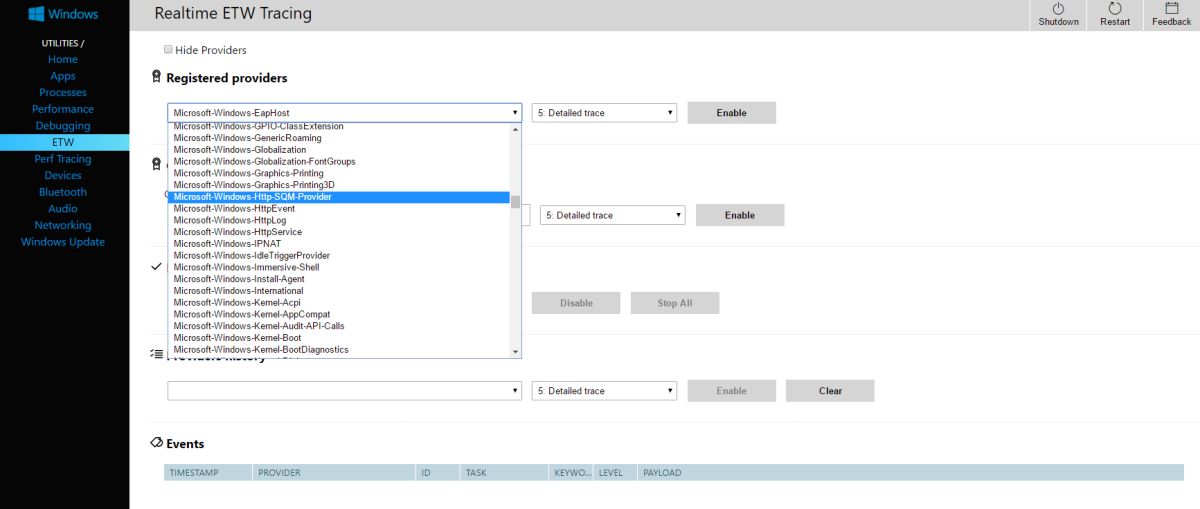Open the second Detailed trace level dropdown
This screenshot has height=509, width=1200.
[x=612, y=215]
